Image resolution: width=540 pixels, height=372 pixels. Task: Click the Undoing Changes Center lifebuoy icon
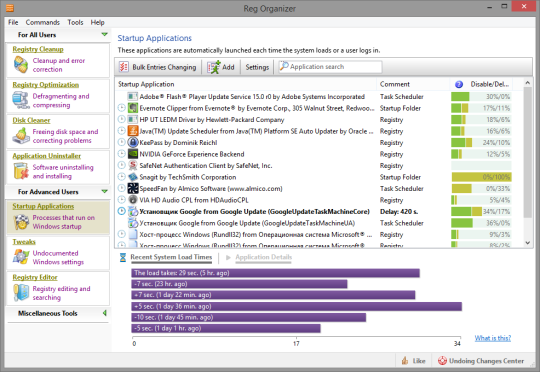click(442, 361)
